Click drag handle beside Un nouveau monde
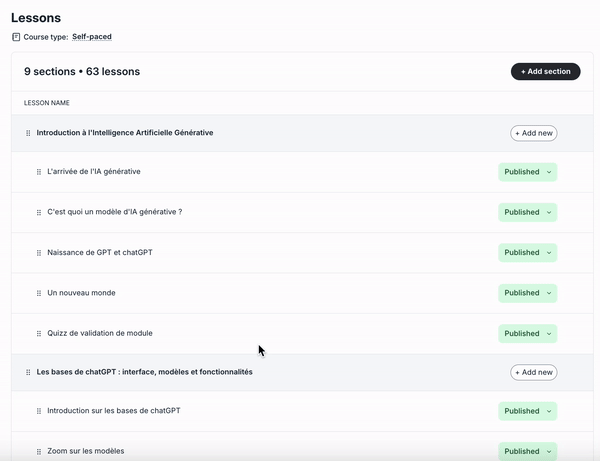This screenshot has width=600, height=461. pos(39,293)
